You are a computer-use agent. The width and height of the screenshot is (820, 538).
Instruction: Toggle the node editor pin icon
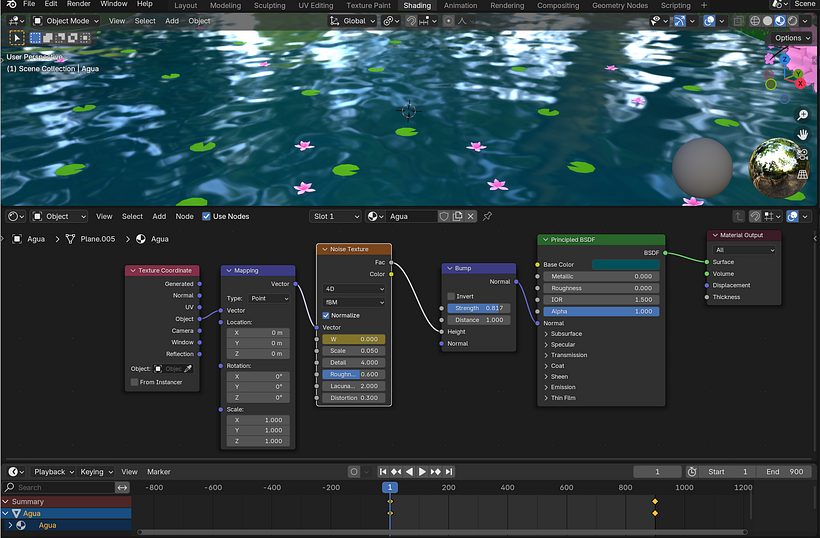tap(487, 216)
